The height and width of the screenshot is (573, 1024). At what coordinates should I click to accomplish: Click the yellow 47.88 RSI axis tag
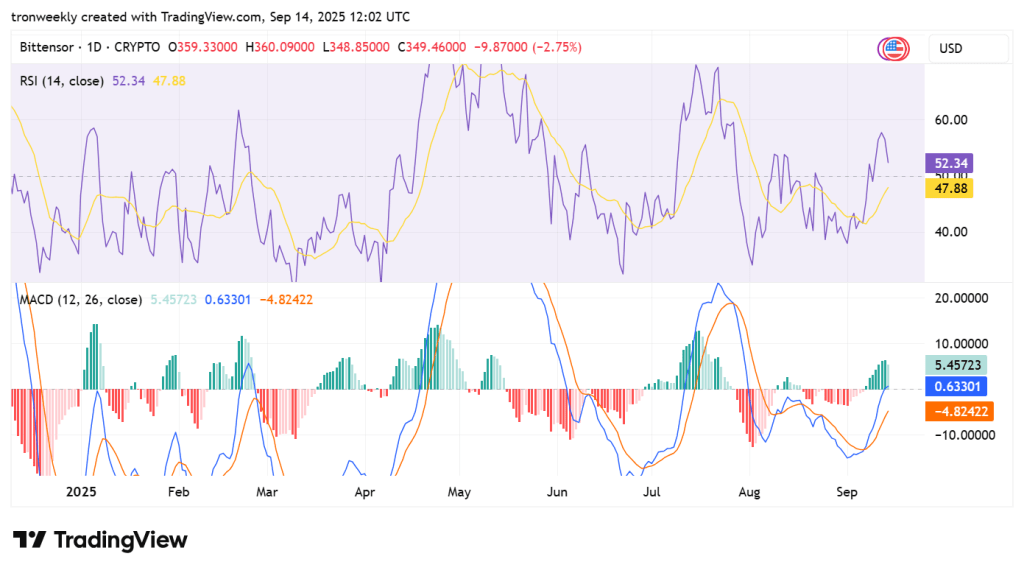point(950,189)
